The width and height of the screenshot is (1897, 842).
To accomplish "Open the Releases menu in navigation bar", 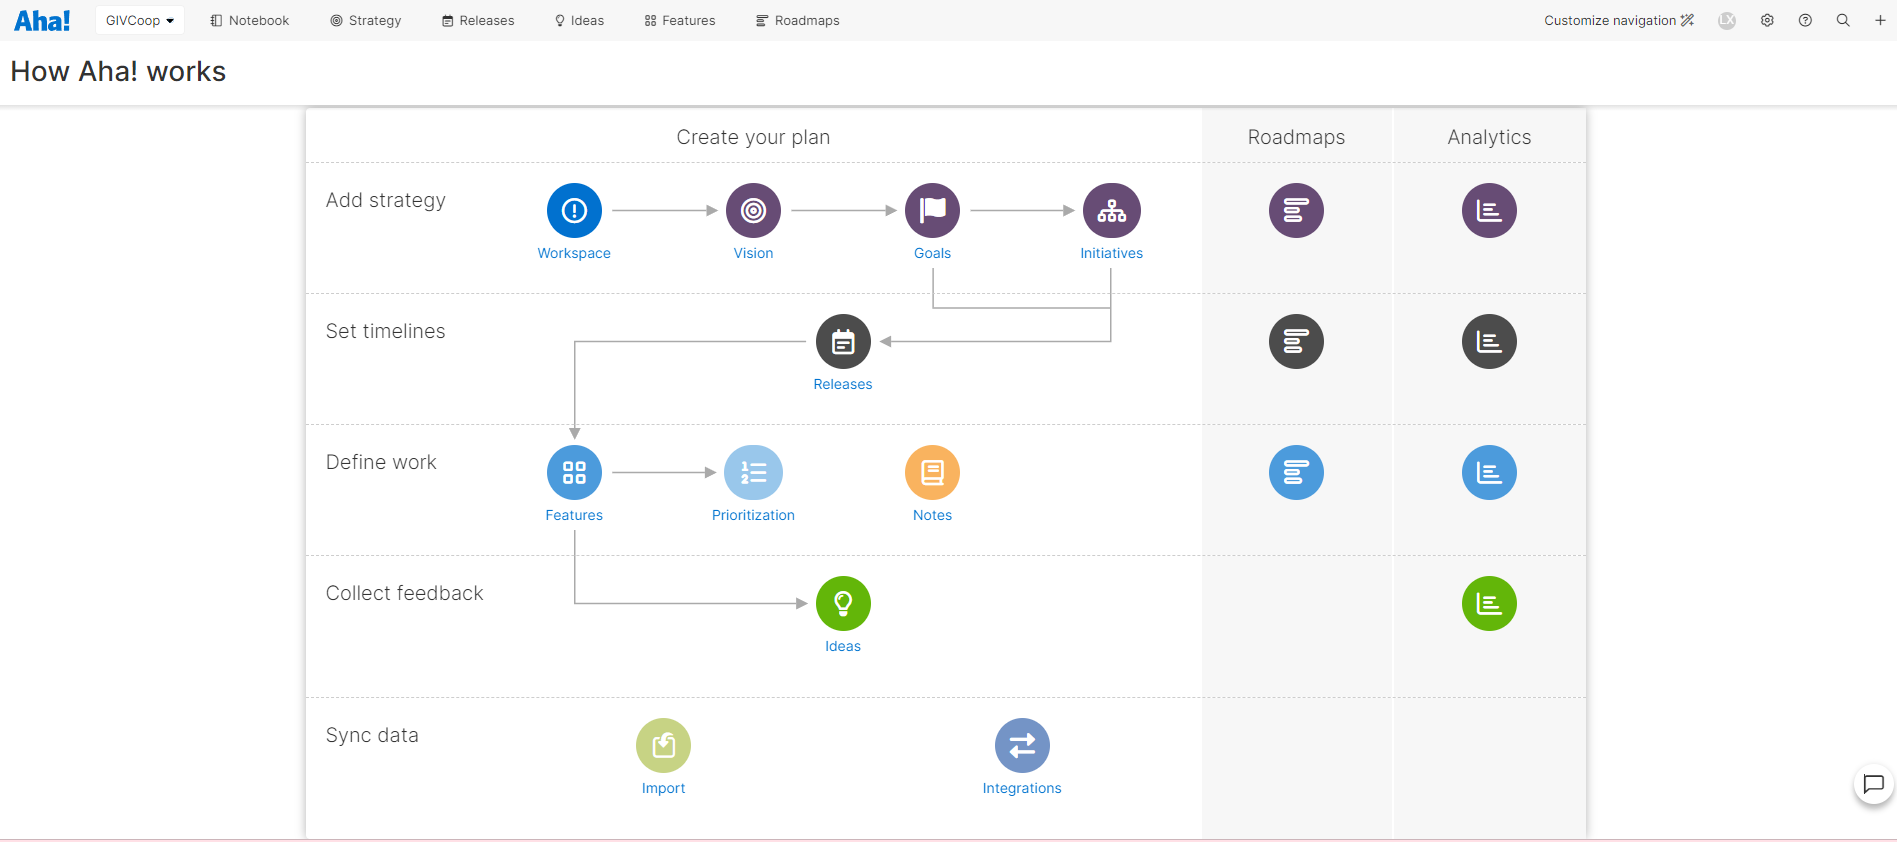I will click(x=478, y=20).
